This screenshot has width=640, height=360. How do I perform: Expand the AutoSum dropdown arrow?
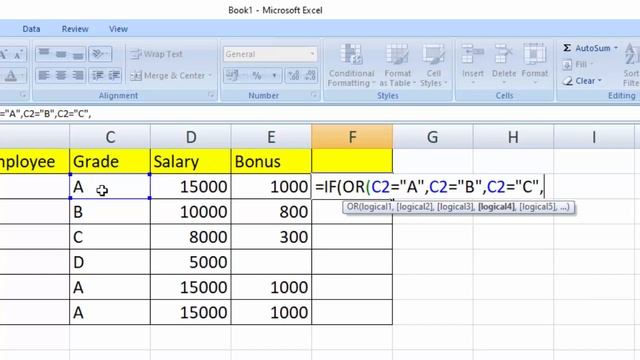coord(616,48)
